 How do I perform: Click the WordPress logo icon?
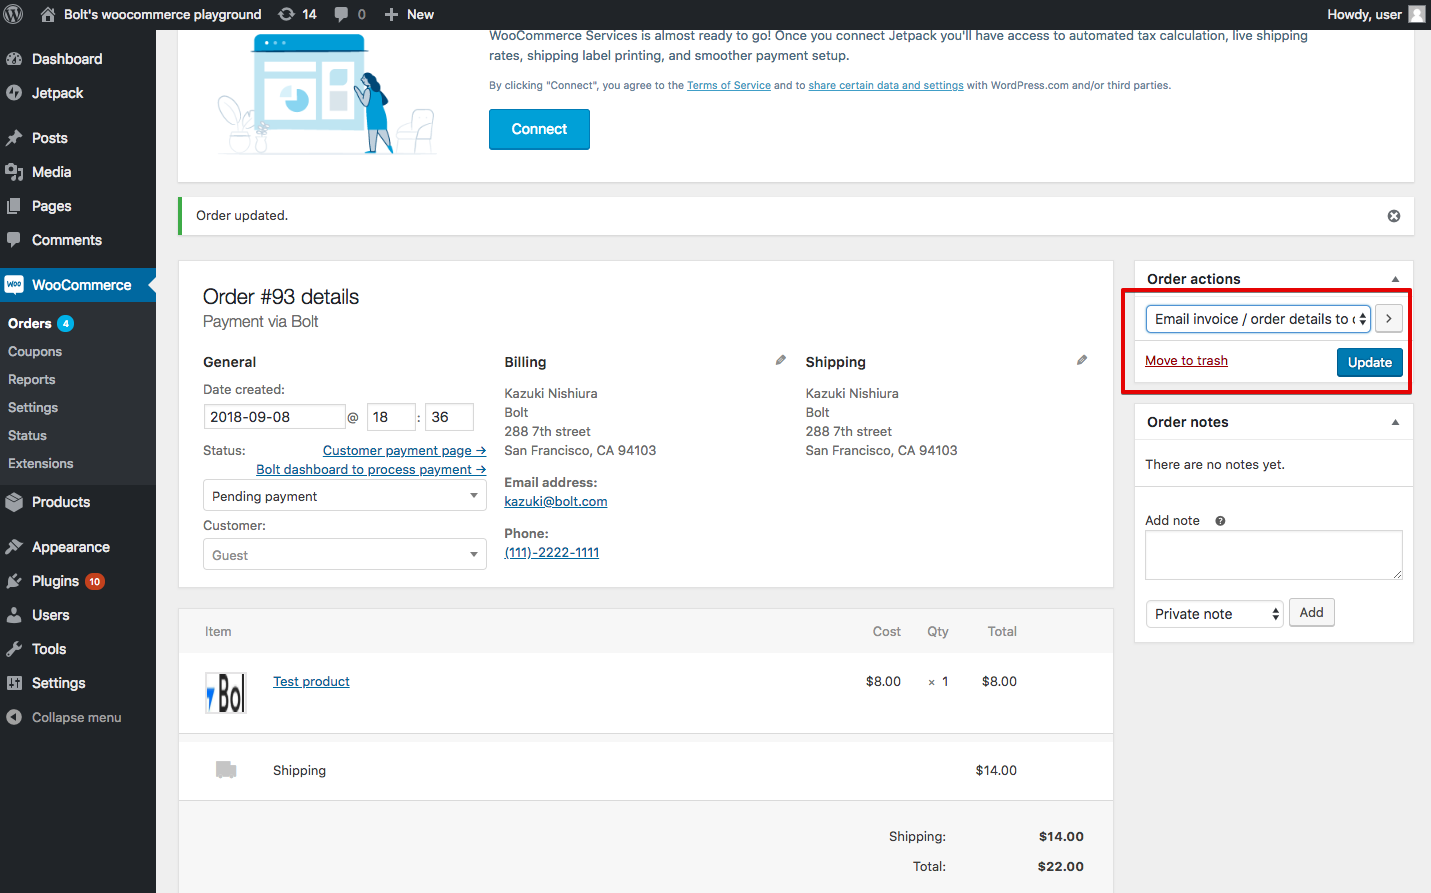click(x=14, y=14)
